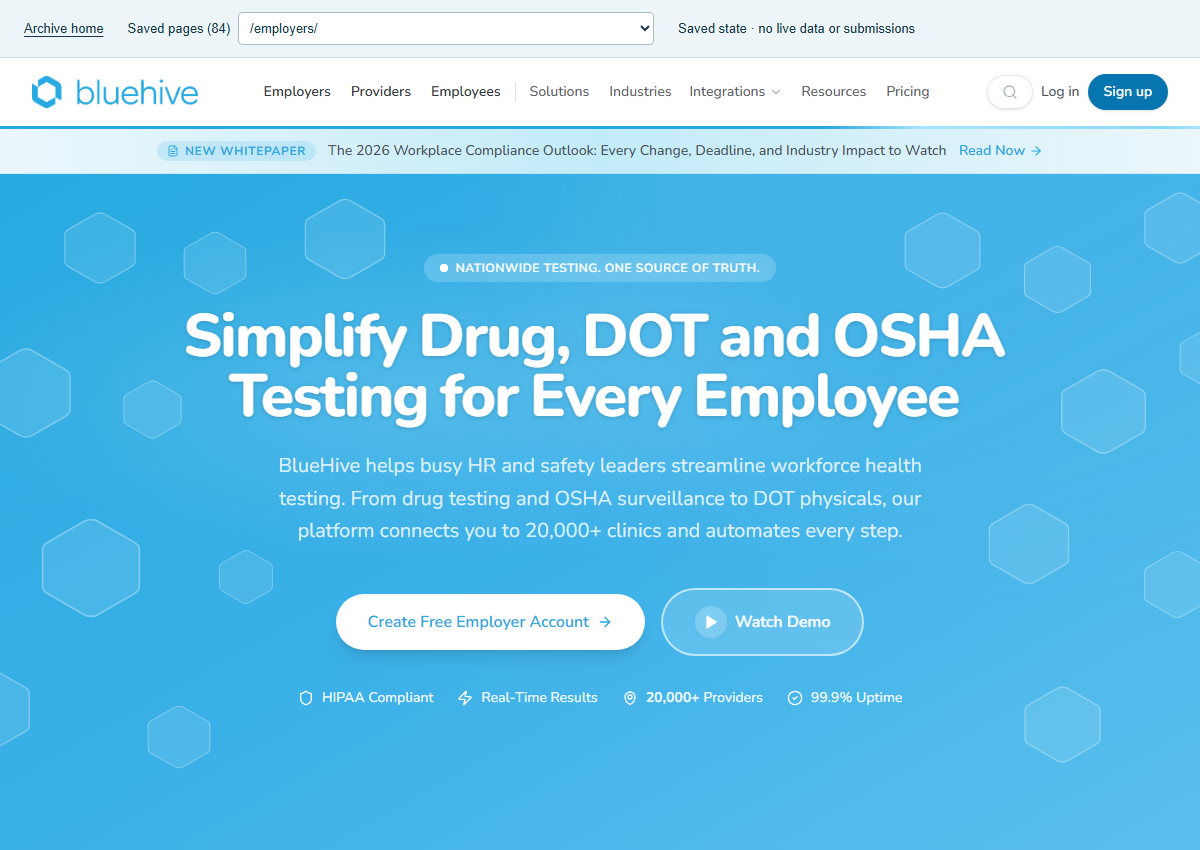Click the 20,000+ Providers location pin icon
Viewport: 1200px width, 850px height.
coord(630,698)
